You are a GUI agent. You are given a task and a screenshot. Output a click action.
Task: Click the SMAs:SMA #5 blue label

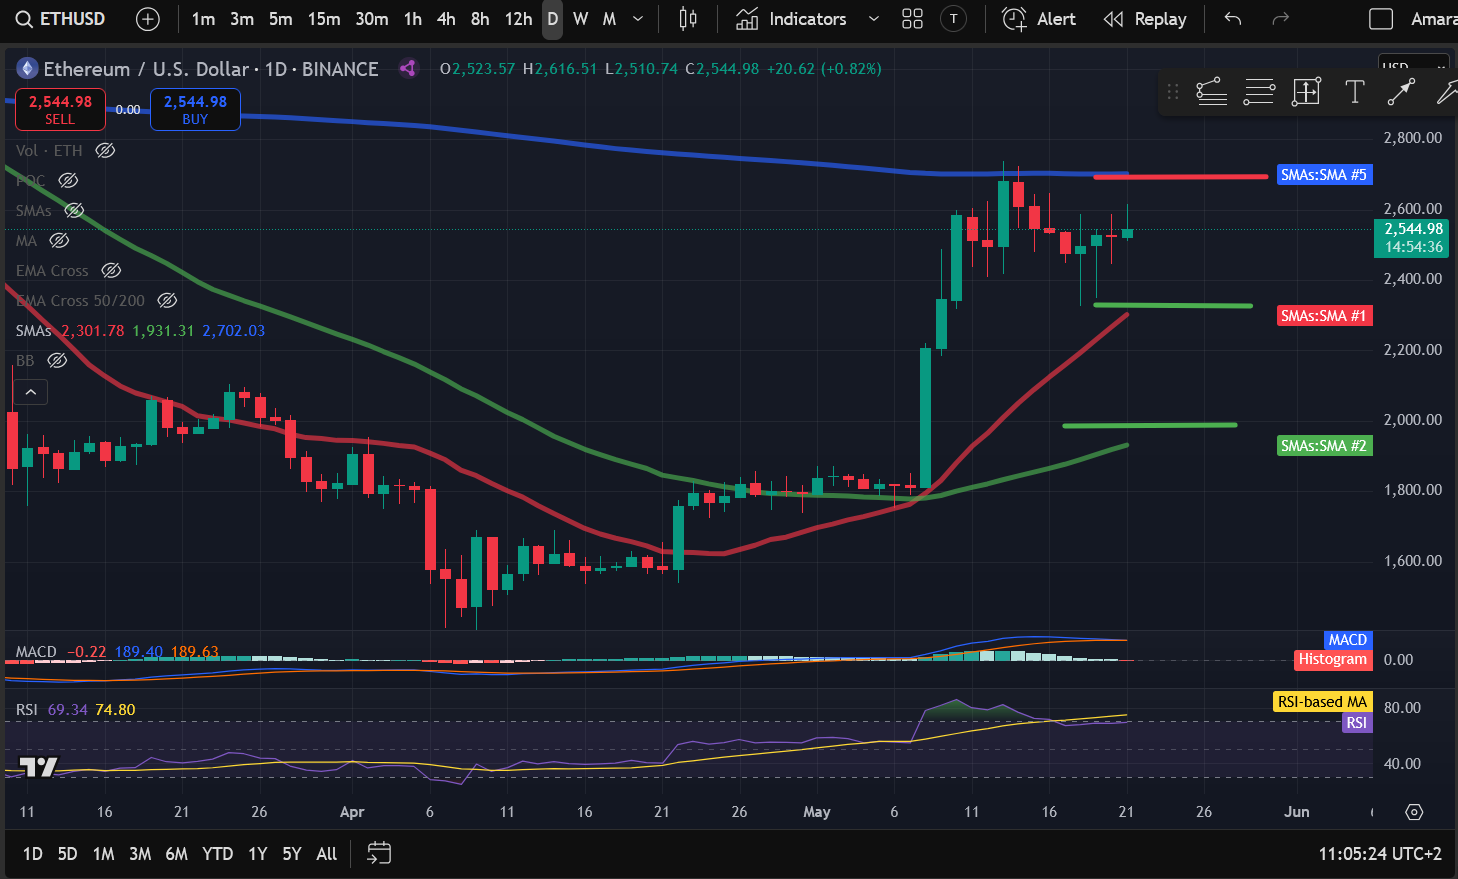click(x=1323, y=175)
